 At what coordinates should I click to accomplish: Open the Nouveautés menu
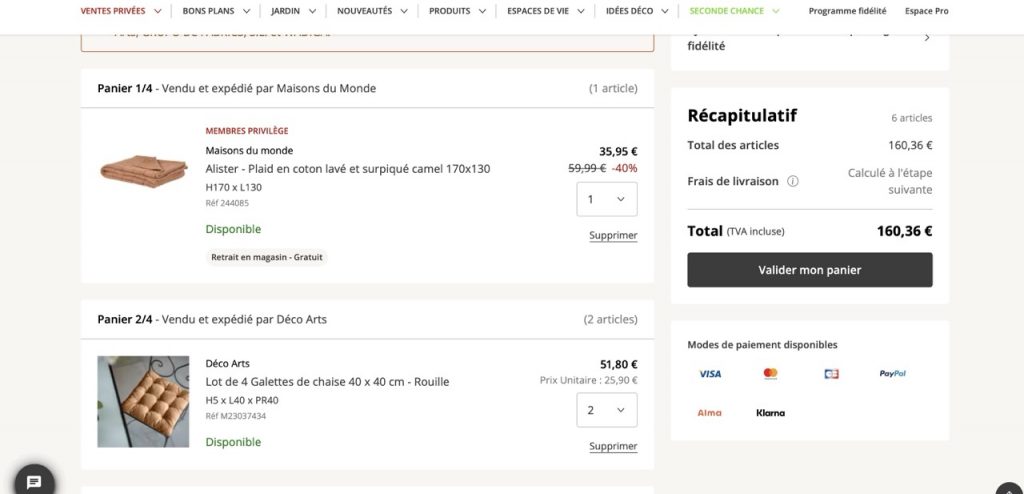[x=372, y=11]
